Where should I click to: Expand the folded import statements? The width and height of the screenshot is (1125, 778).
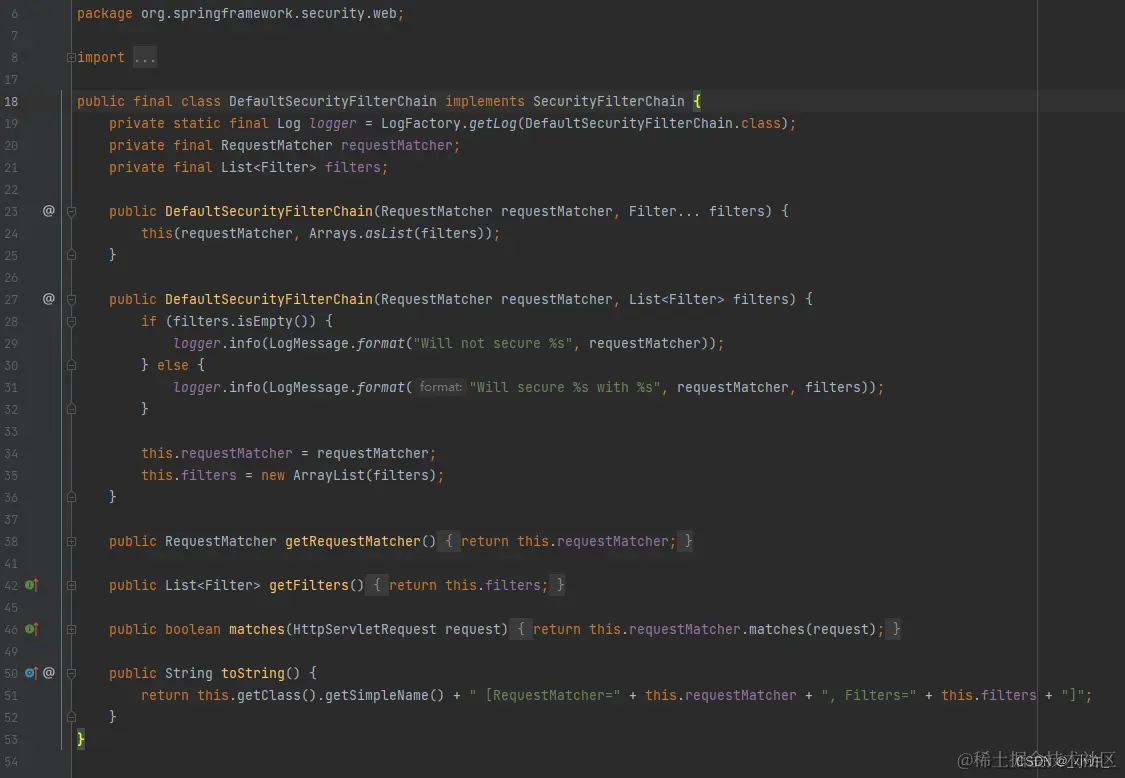(x=71, y=57)
